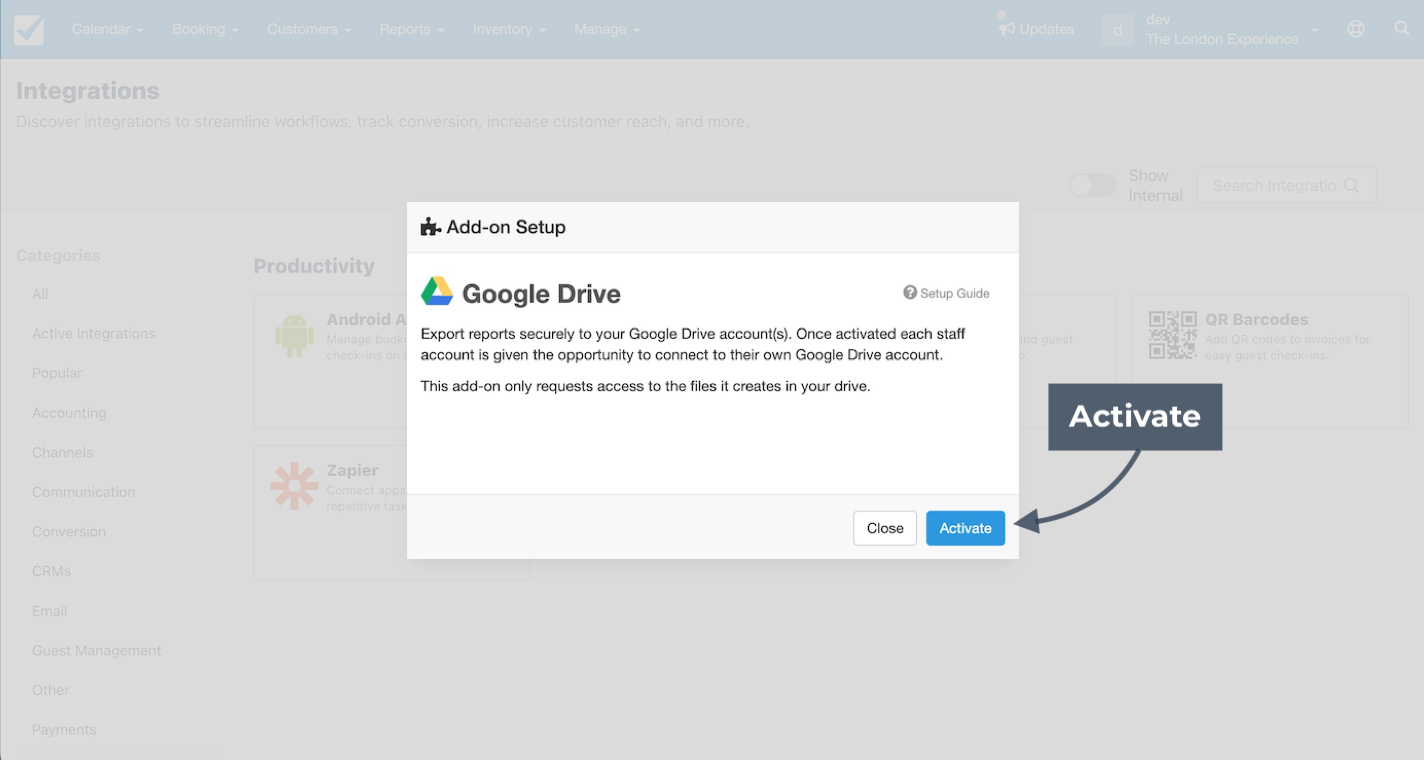
Task: Open the Updates megaphone notifications
Action: [1037, 29]
